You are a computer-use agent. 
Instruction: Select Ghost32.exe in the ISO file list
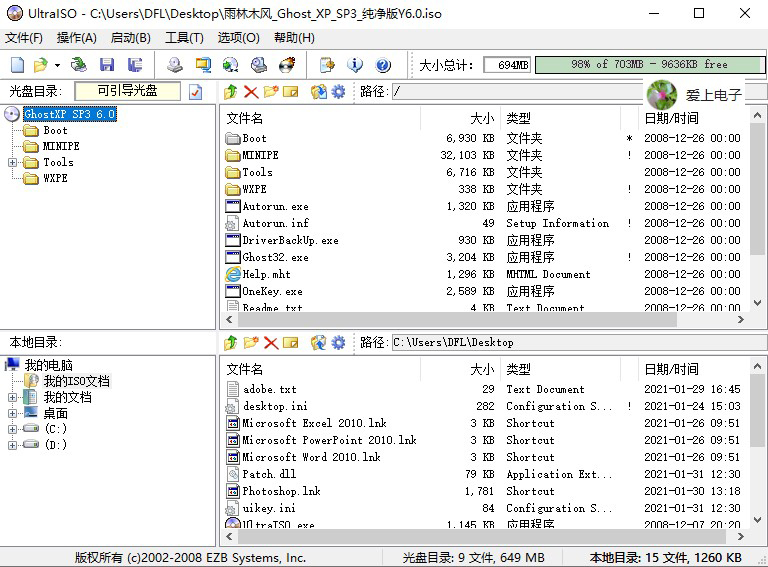(275, 257)
